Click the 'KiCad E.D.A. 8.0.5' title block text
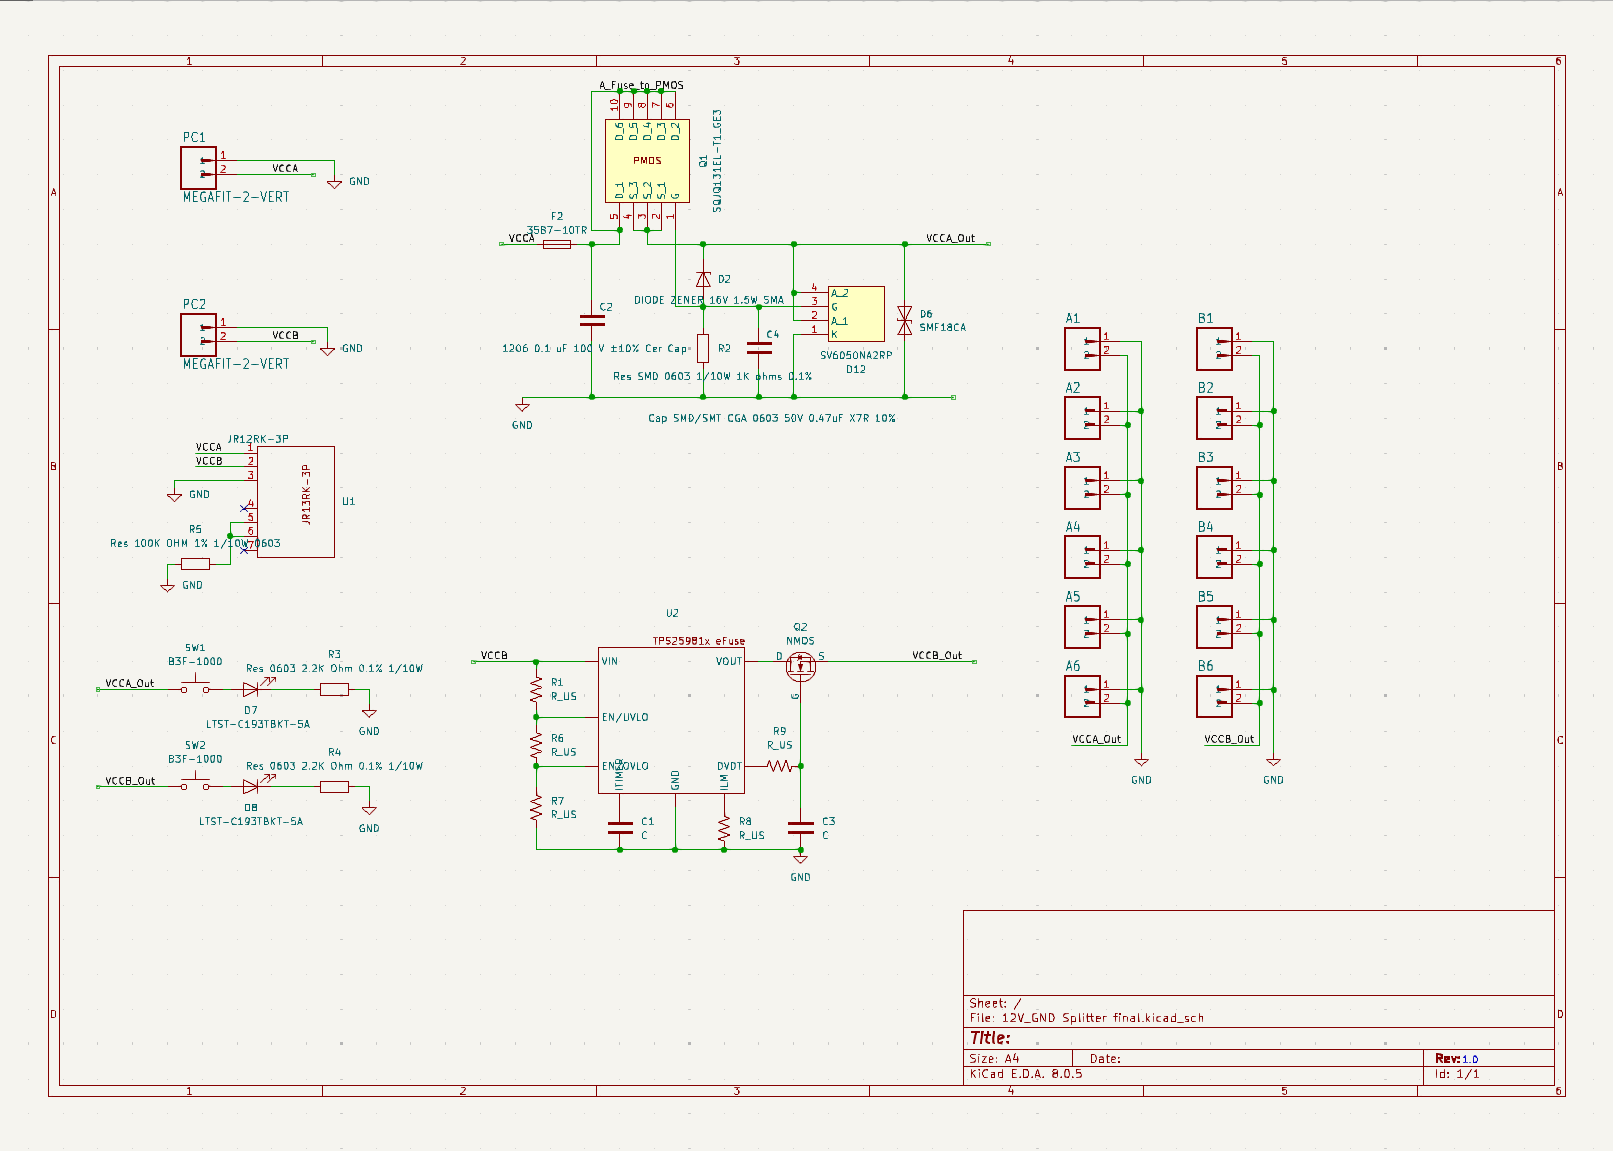The width and height of the screenshot is (1613, 1151). point(1025,1074)
